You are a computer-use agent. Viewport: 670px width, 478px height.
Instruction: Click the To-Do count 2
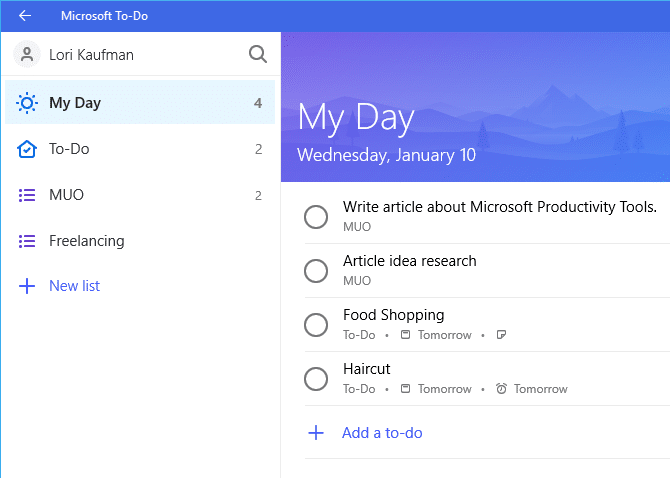[259, 149]
